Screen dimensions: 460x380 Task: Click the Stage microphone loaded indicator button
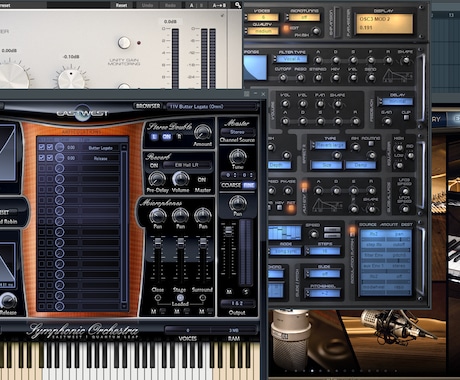pyautogui.click(x=180, y=297)
